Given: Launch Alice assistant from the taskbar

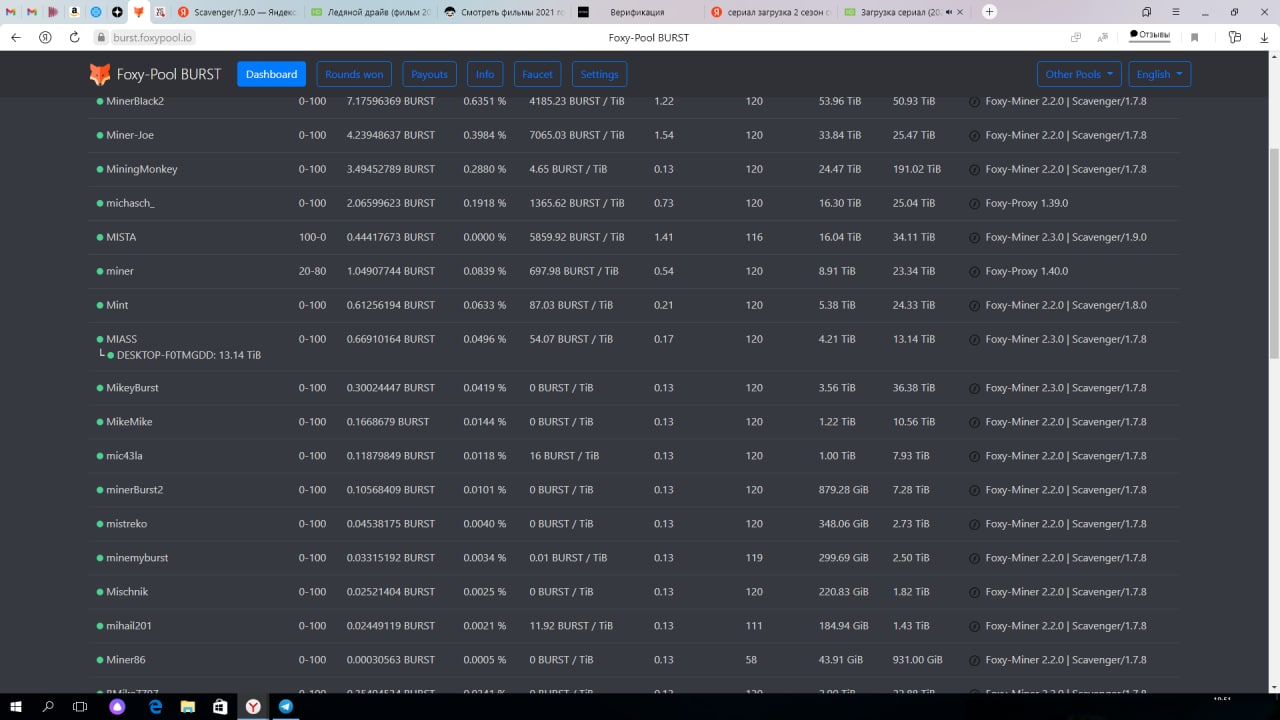Looking at the screenshot, I should coord(118,706).
